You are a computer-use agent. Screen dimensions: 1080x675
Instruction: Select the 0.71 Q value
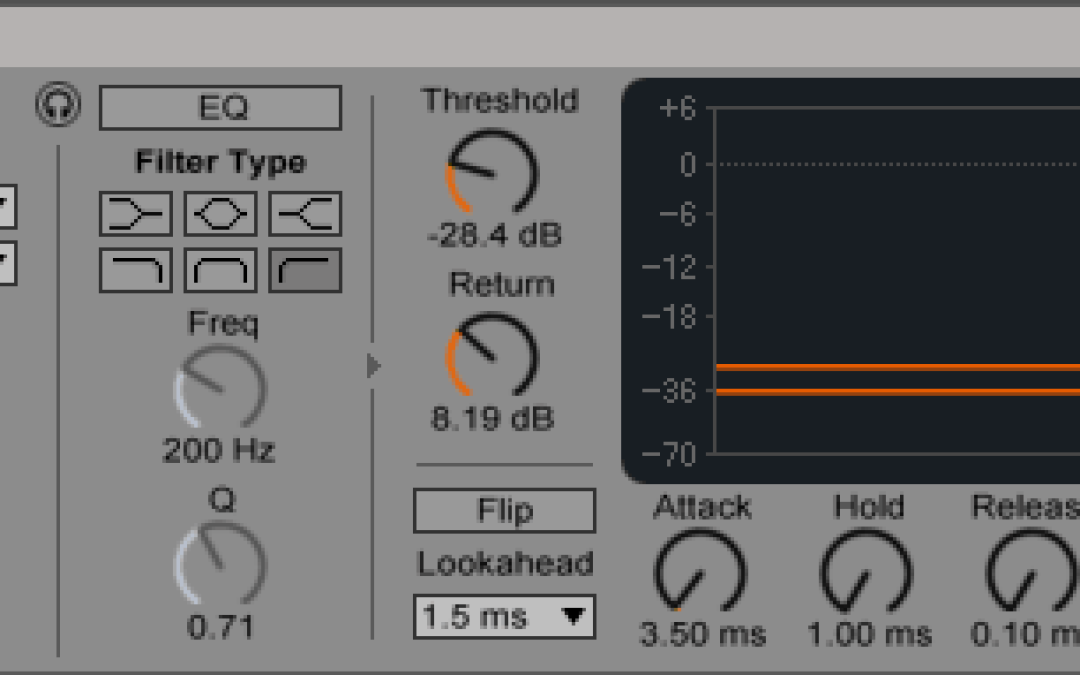(220, 627)
